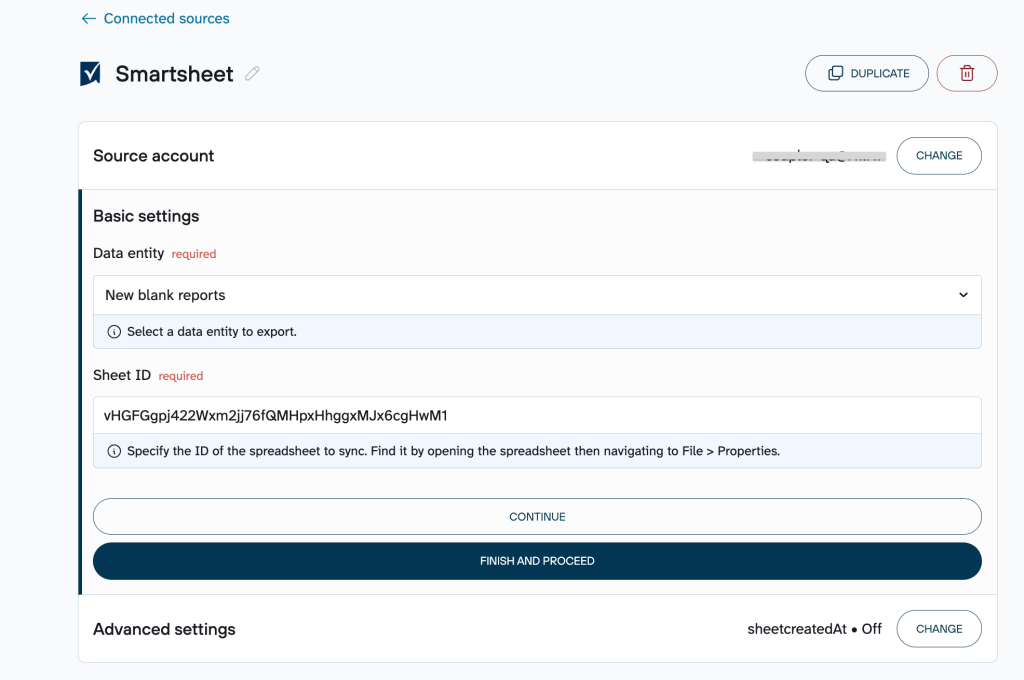Select the Source account section heading
Image resolution: width=1024 pixels, height=680 pixels.
[153, 155]
